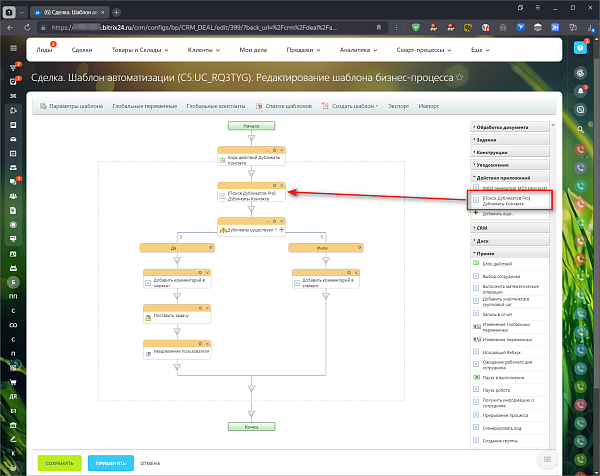600x476 pixels.
Task: Click the blue 'Применить' button
Action: [111, 463]
